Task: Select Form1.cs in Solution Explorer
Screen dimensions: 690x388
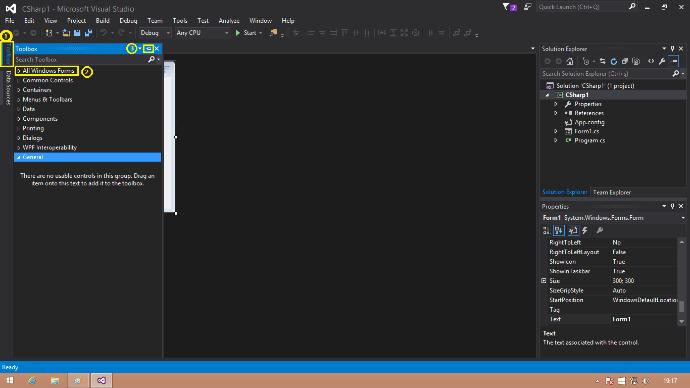Action: (587, 131)
